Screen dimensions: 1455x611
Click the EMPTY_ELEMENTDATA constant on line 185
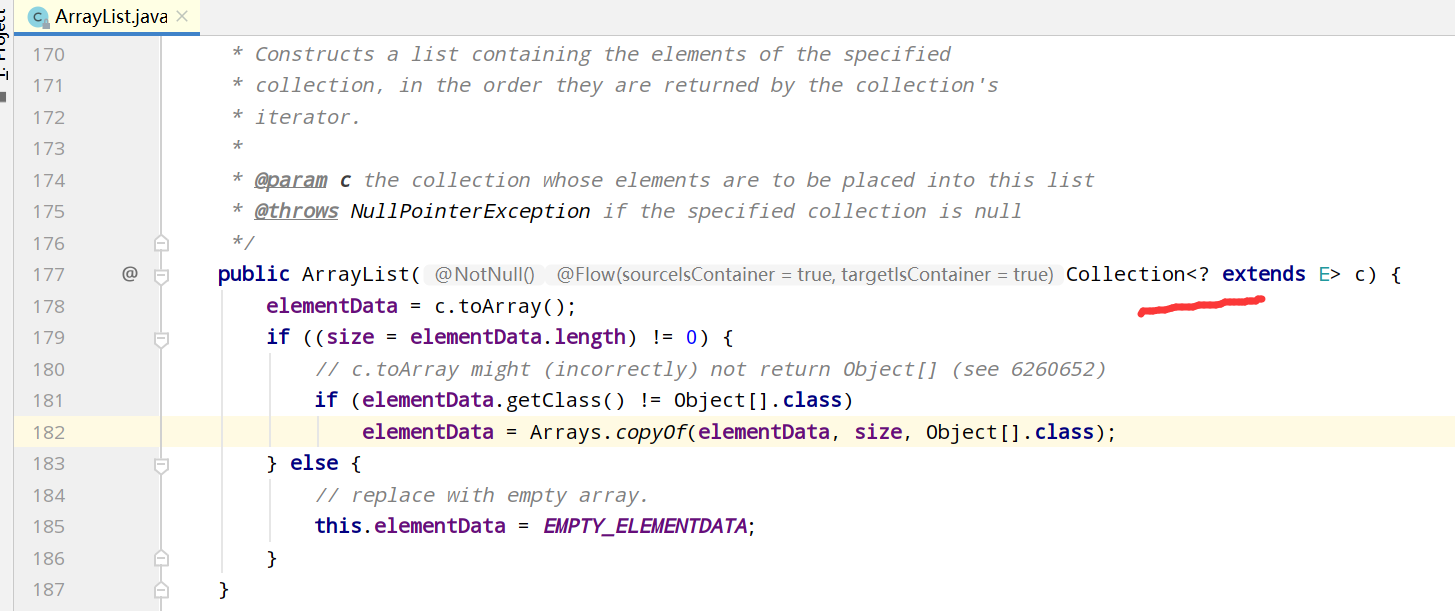[x=645, y=526]
